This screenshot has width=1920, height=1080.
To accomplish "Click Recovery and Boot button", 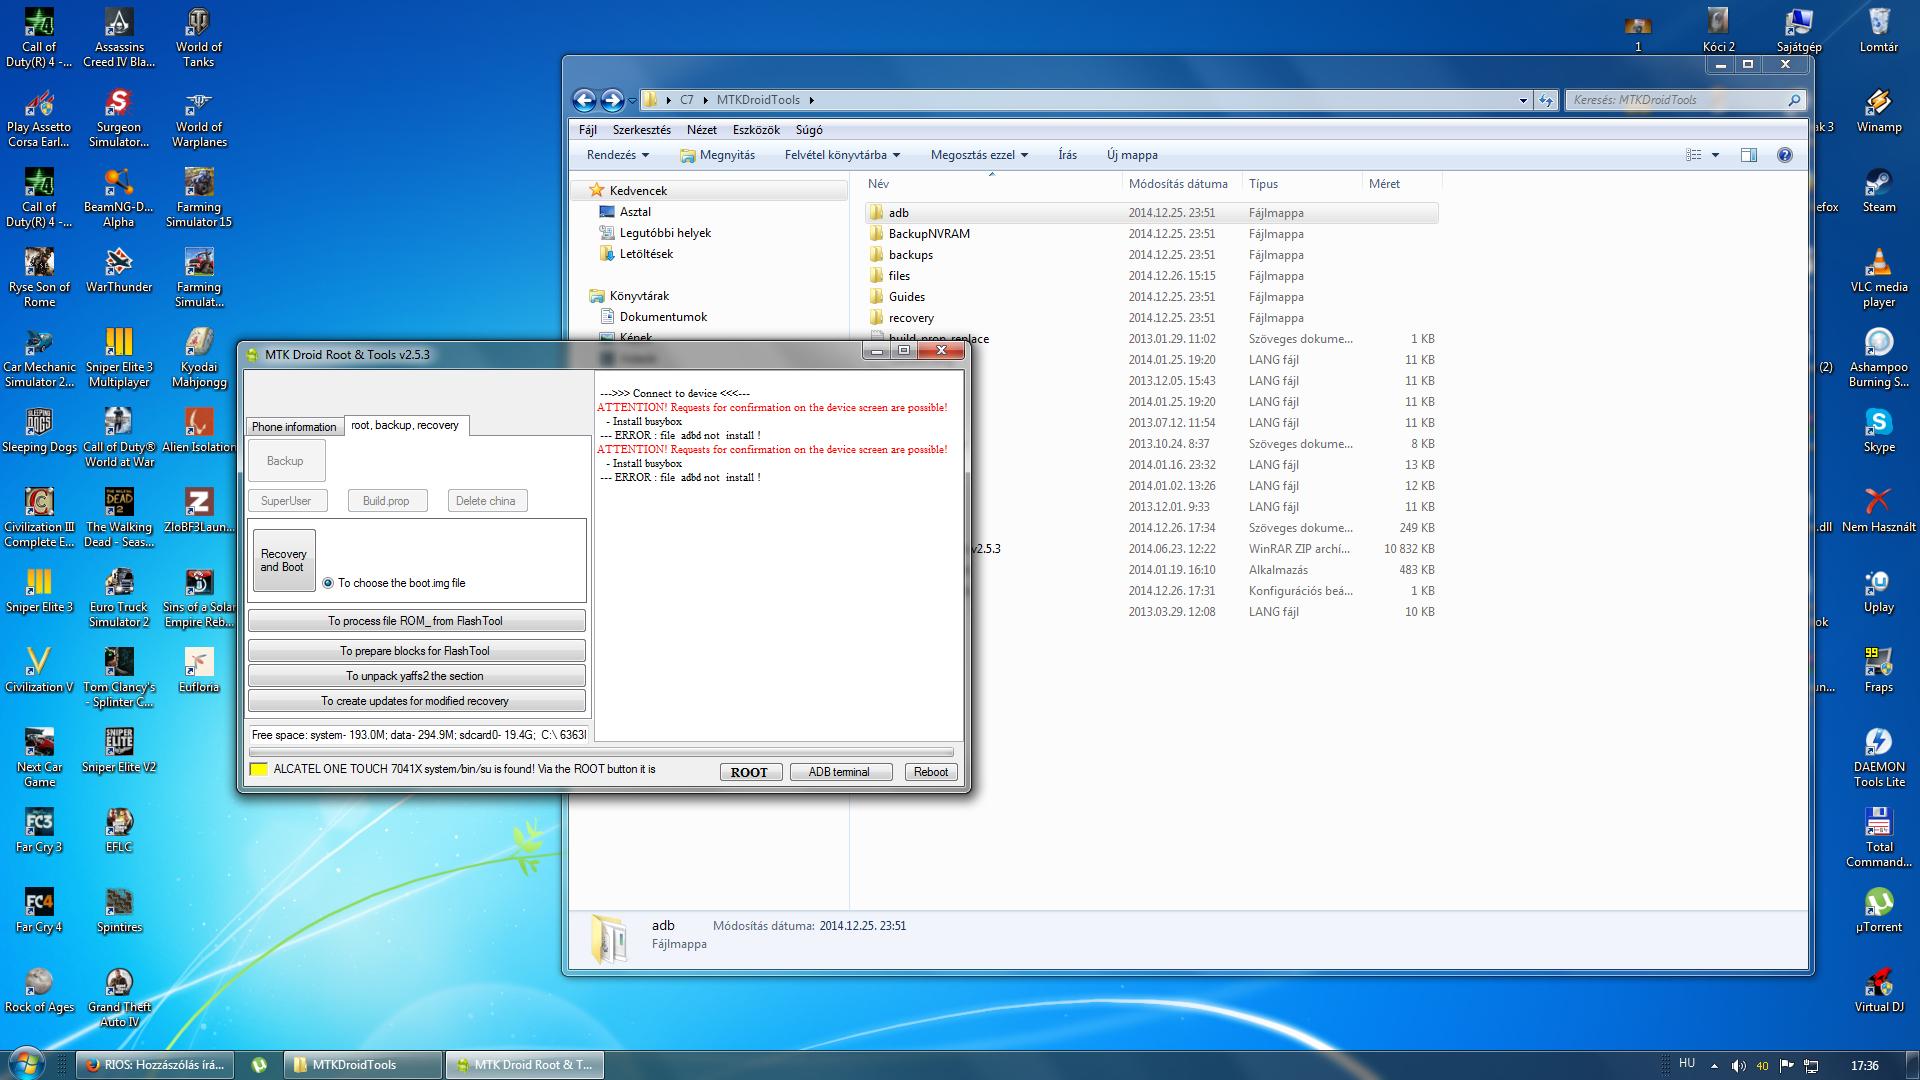I will coord(284,560).
